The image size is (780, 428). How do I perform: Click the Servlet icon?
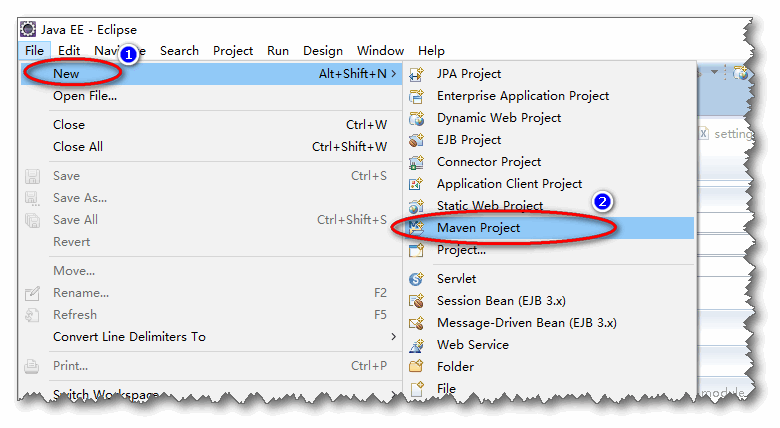[x=416, y=279]
